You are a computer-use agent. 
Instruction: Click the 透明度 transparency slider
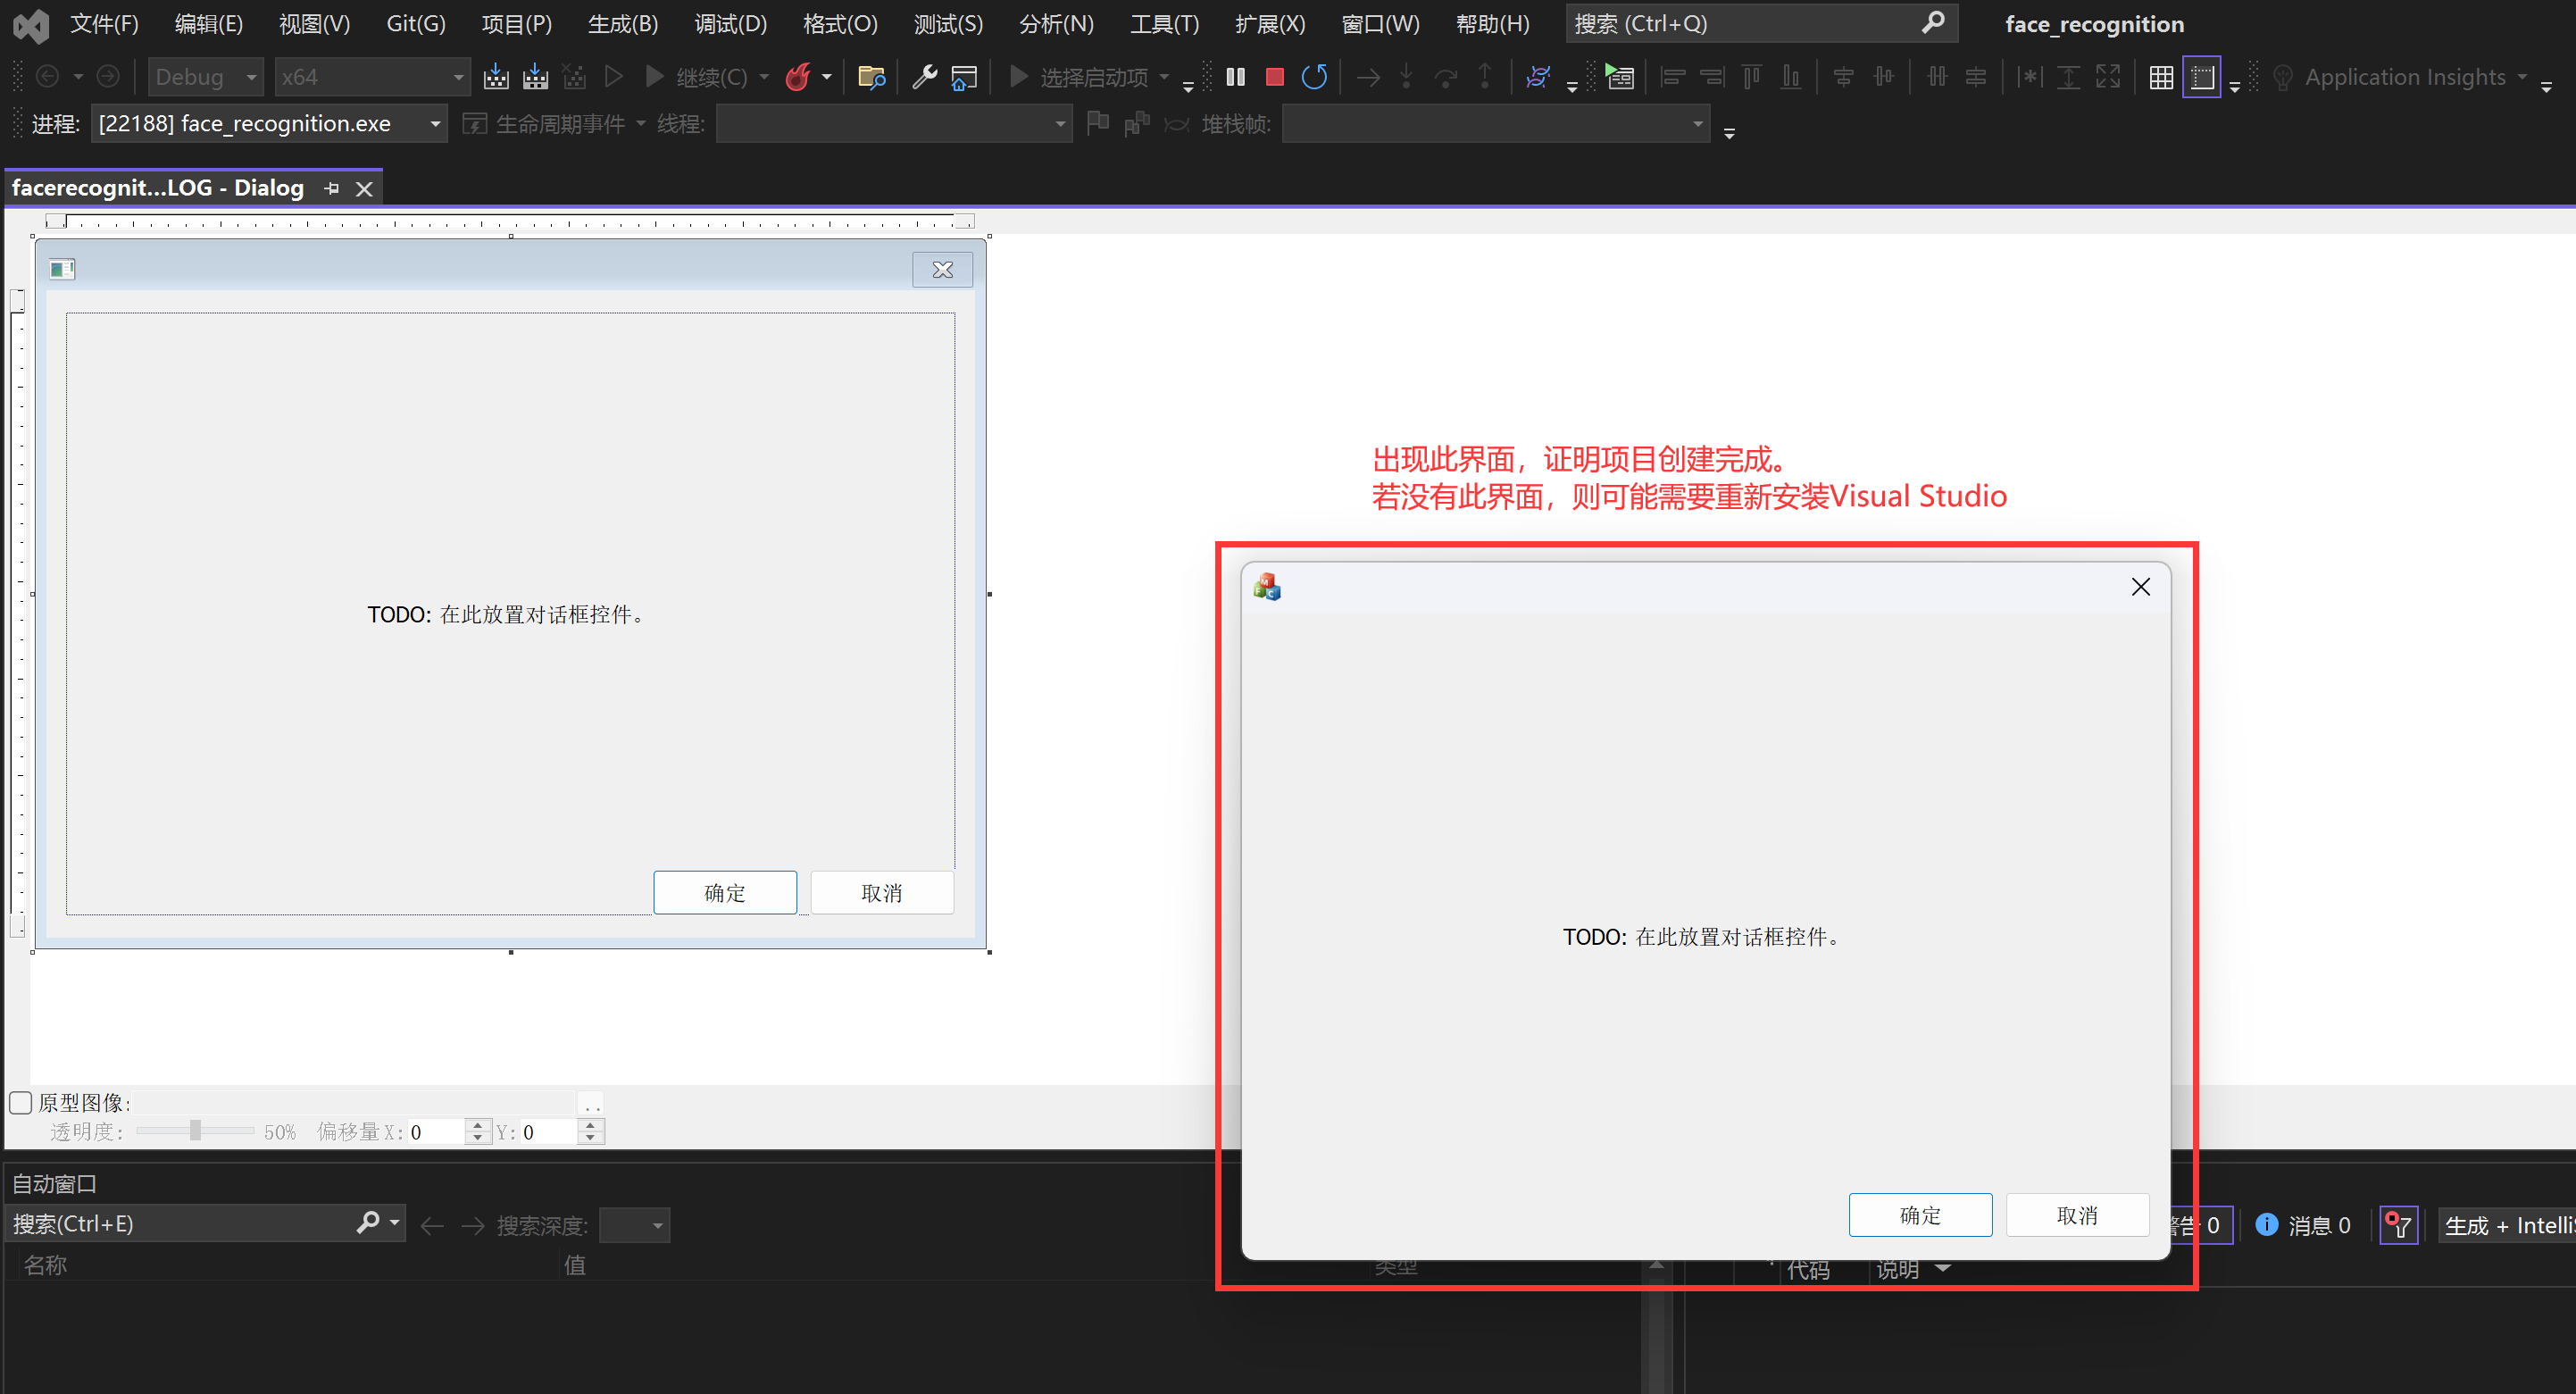[195, 1131]
